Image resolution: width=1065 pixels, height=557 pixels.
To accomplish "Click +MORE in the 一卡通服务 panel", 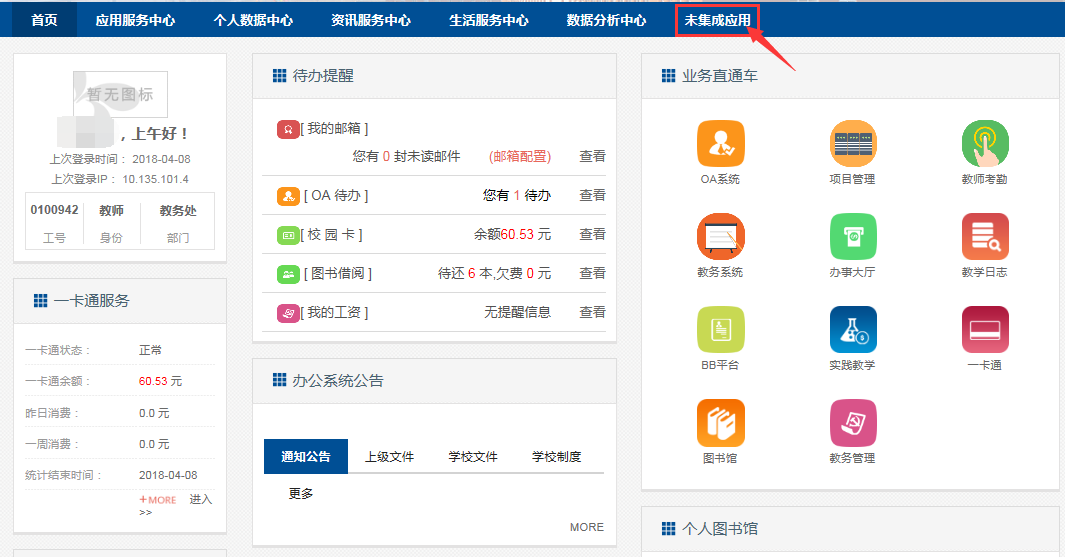I will 158,500.
